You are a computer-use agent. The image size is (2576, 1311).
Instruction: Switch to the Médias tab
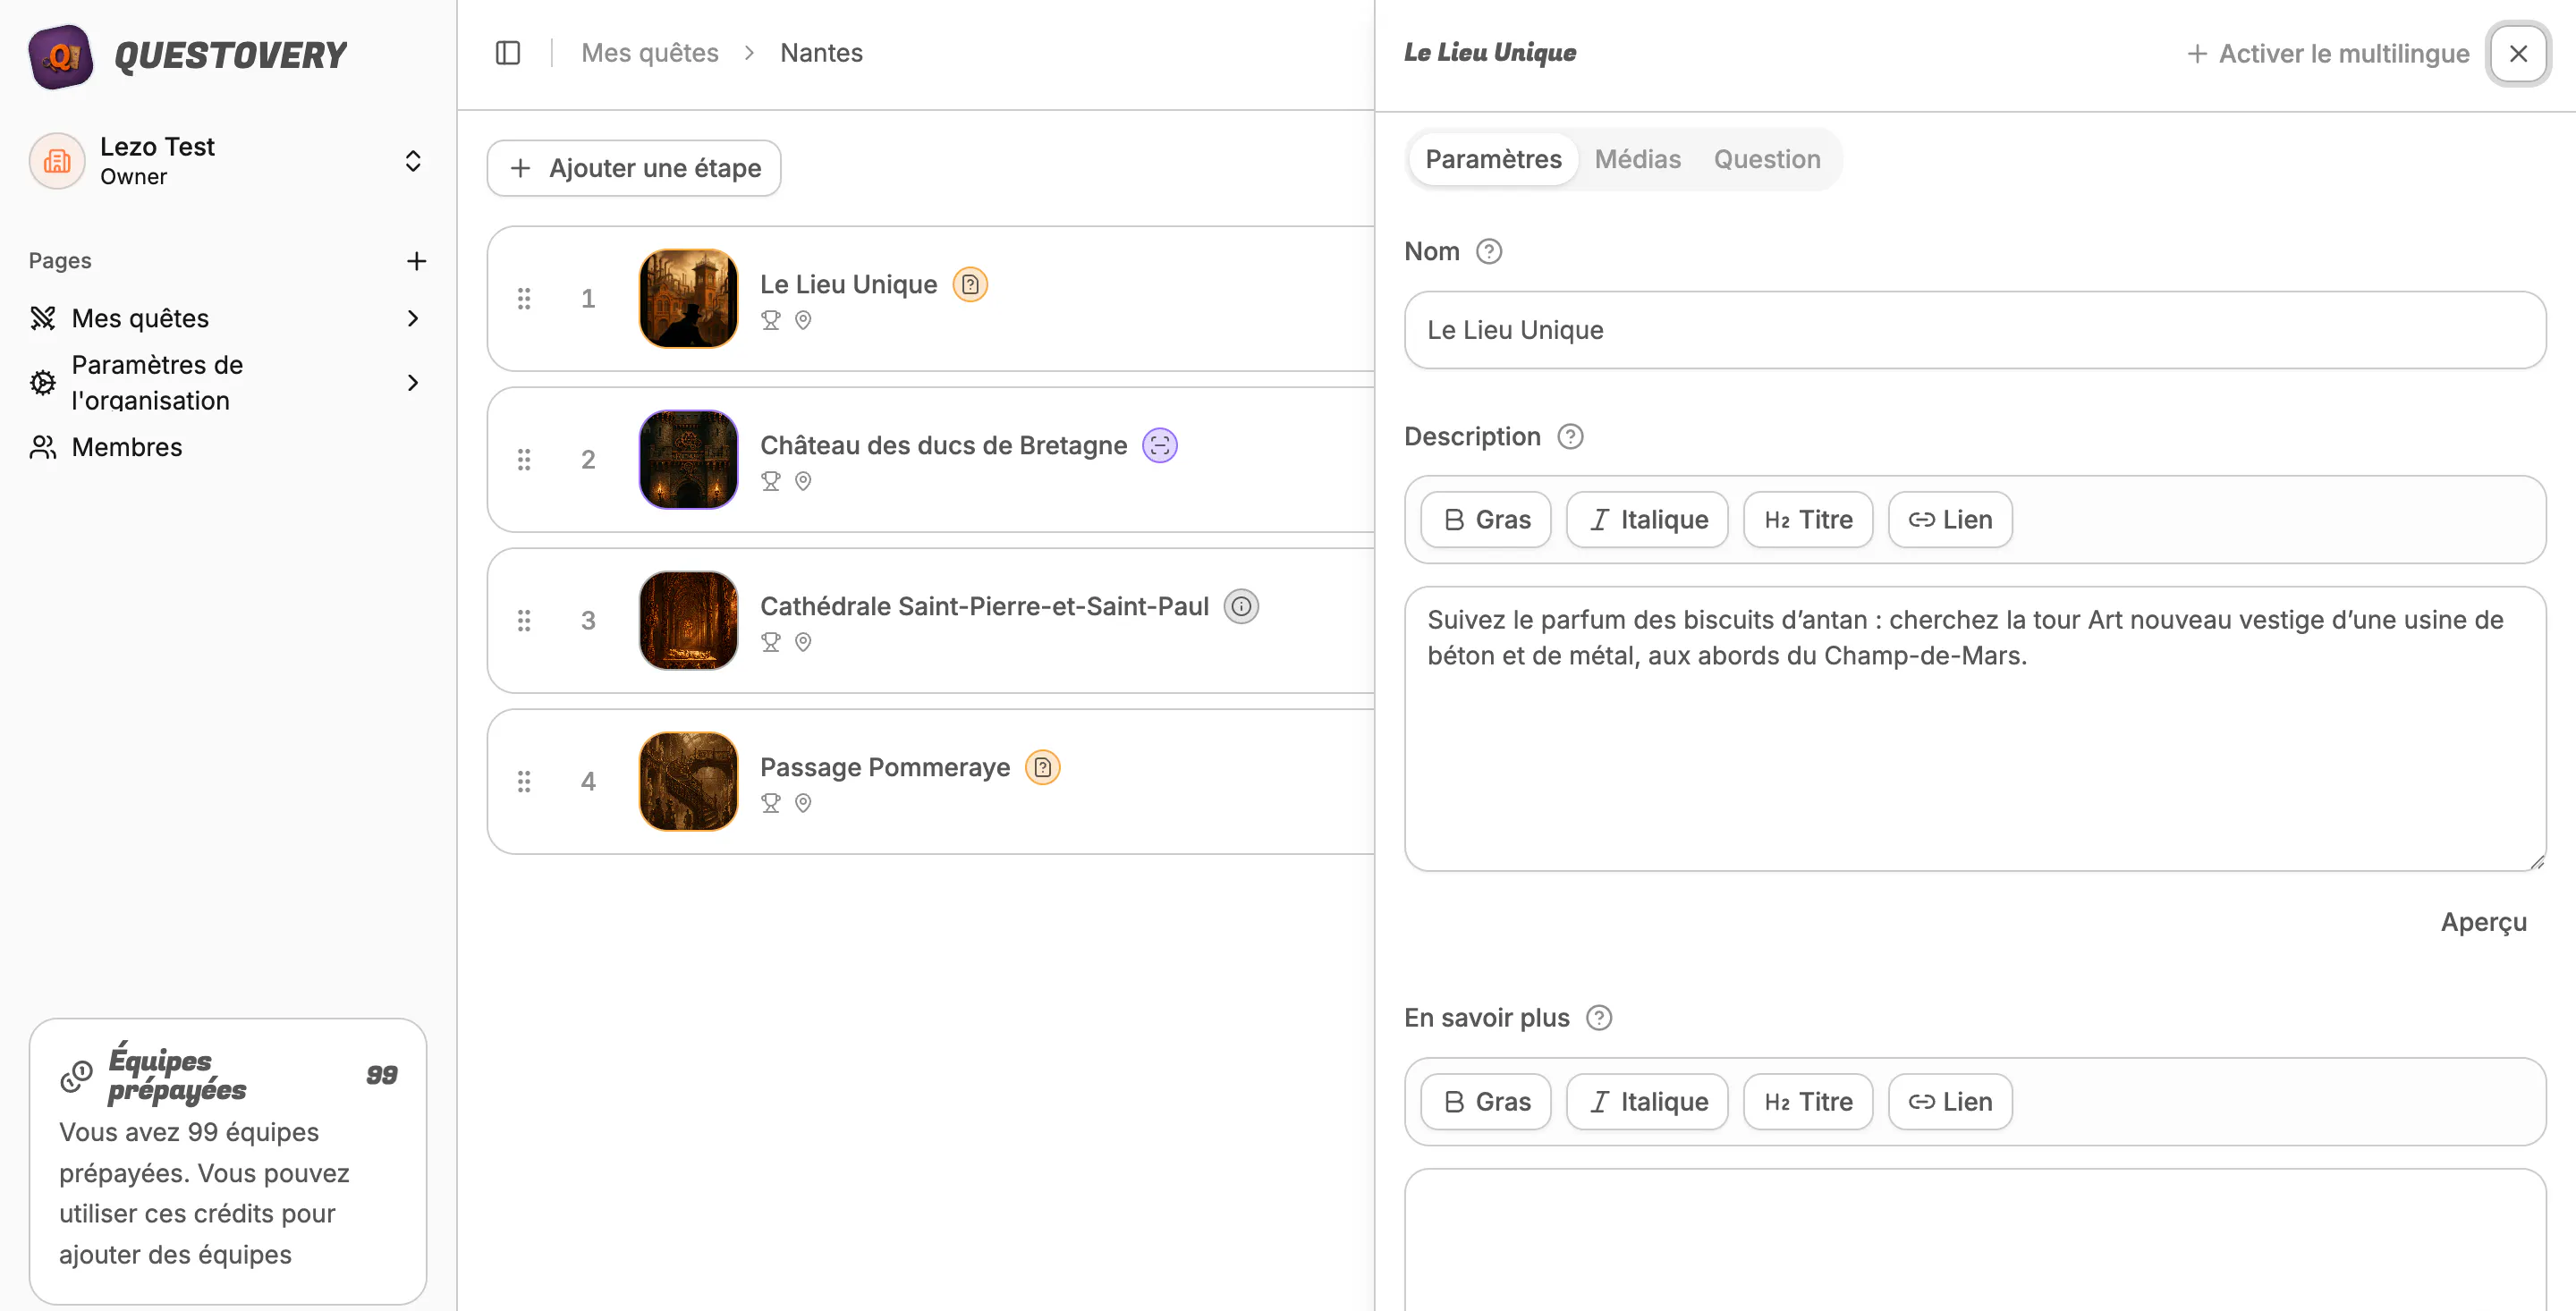(1637, 159)
